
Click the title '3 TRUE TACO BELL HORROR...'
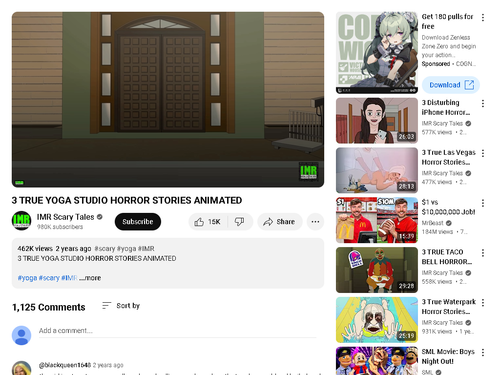pos(447,257)
